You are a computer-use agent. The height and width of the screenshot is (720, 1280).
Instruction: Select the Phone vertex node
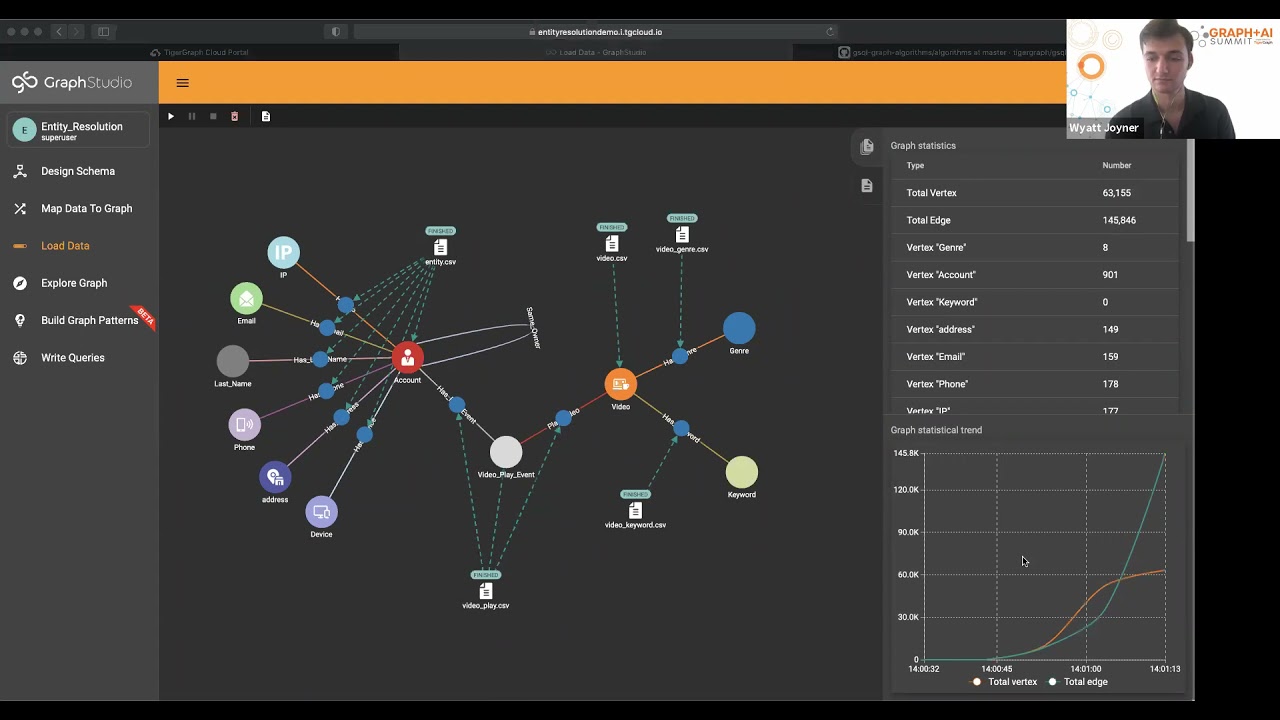[244, 425]
